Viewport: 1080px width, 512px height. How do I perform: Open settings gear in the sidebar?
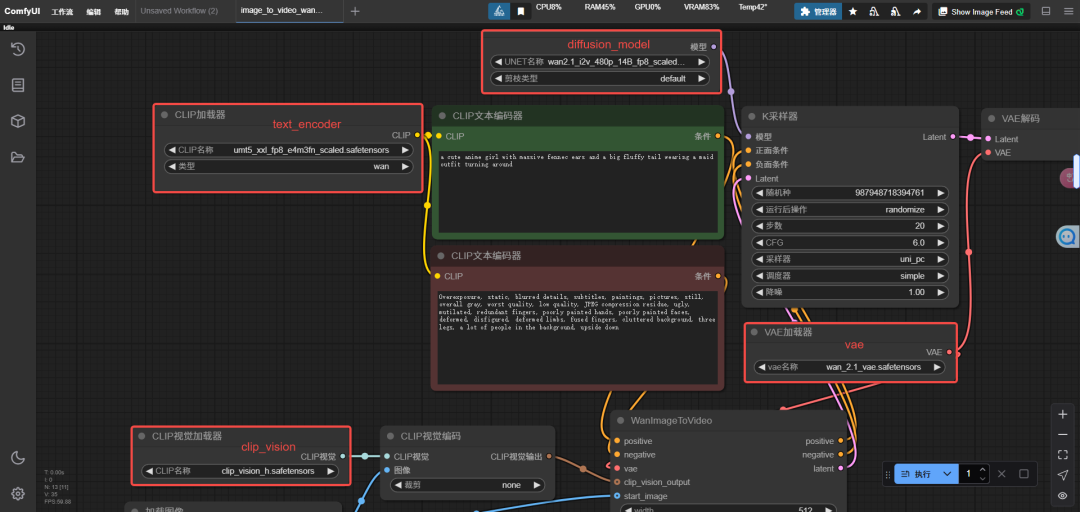(x=18, y=493)
